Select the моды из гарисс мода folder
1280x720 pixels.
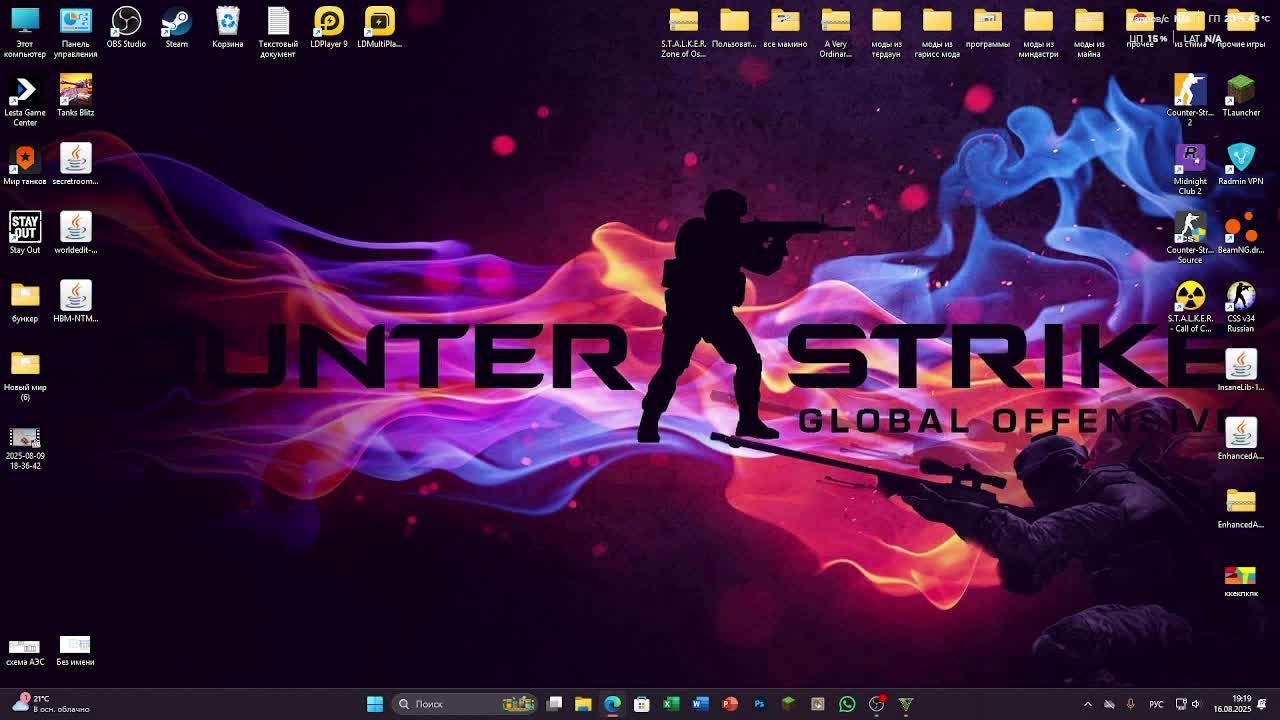(937, 31)
